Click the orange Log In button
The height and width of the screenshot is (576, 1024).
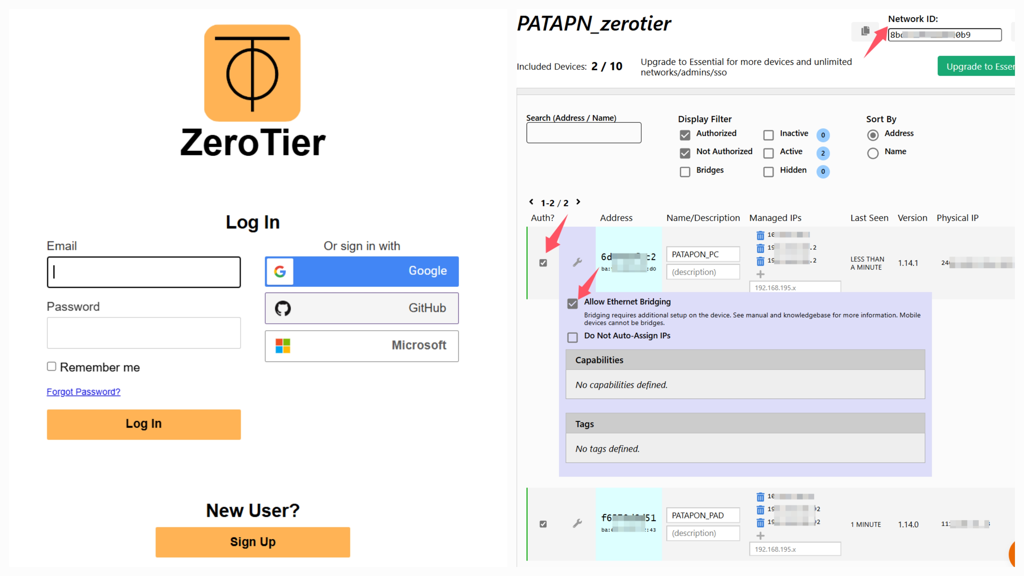pyautogui.click(x=143, y=424)
